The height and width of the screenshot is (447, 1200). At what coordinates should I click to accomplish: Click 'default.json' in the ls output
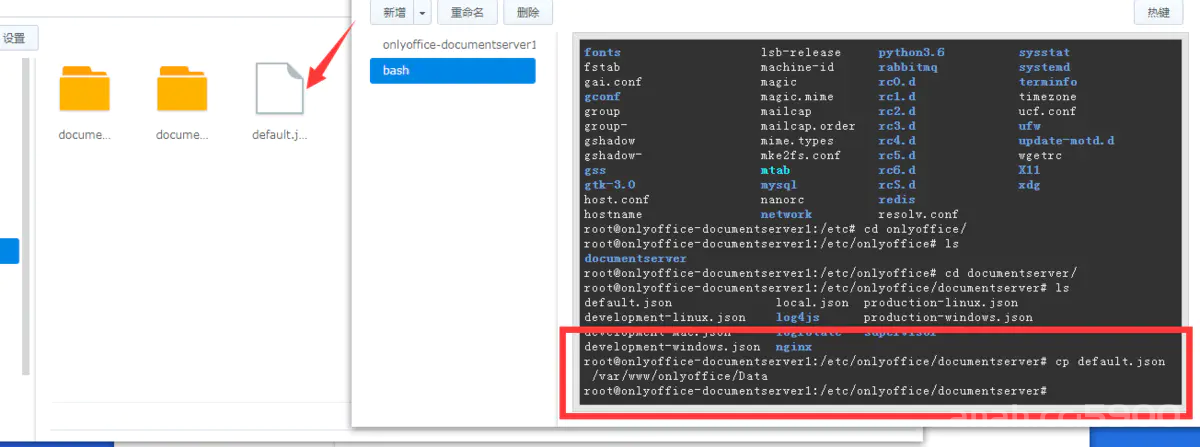coord(628,302)
